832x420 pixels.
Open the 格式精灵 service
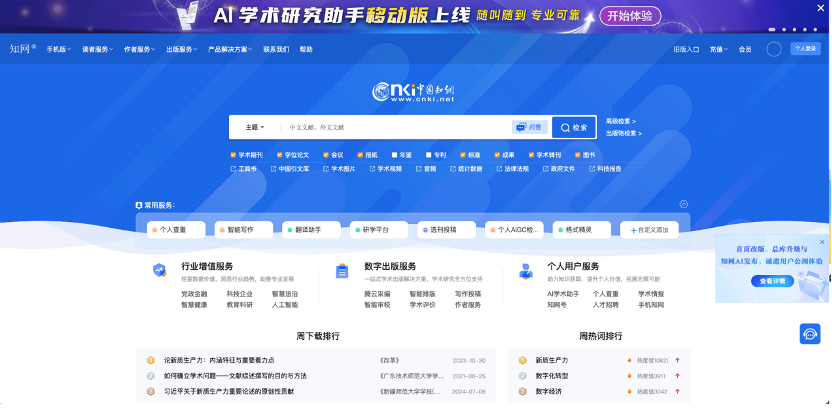tap(582, 230)
